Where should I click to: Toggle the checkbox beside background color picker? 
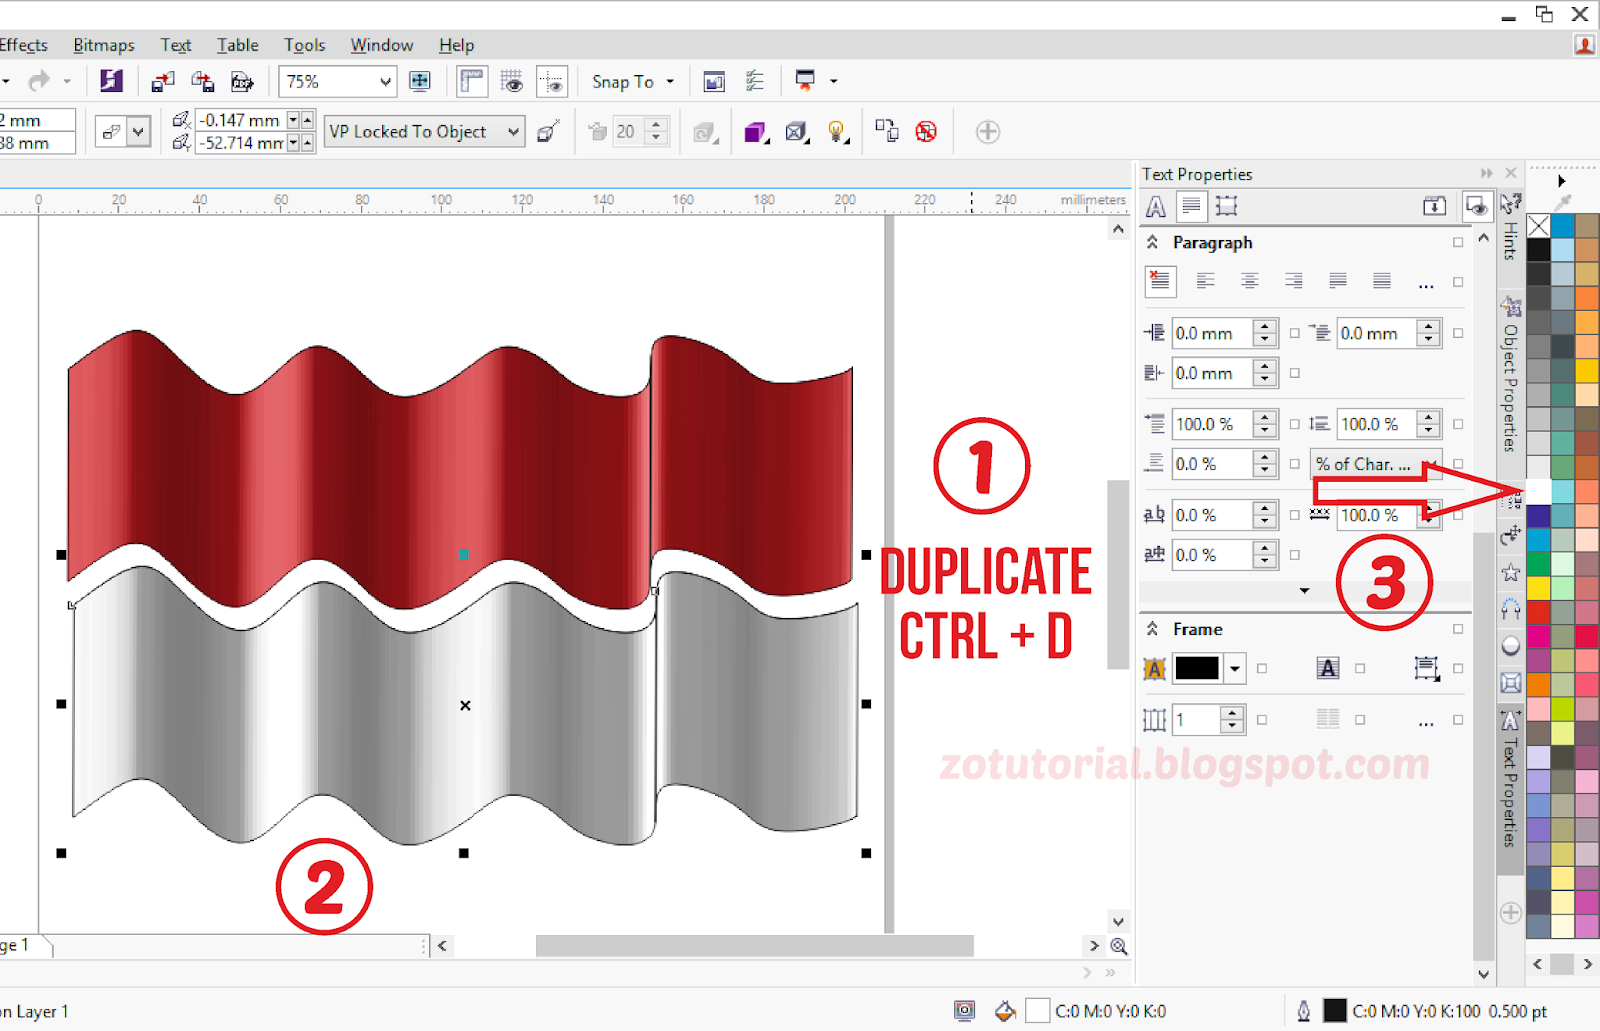1262,668
